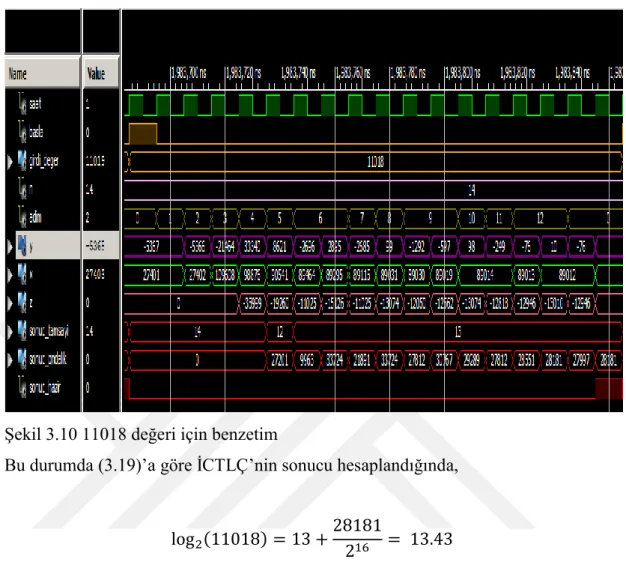Expand the girdi_deger bus
The height and width of the screenshot is (571, 626).
(10, 162)
